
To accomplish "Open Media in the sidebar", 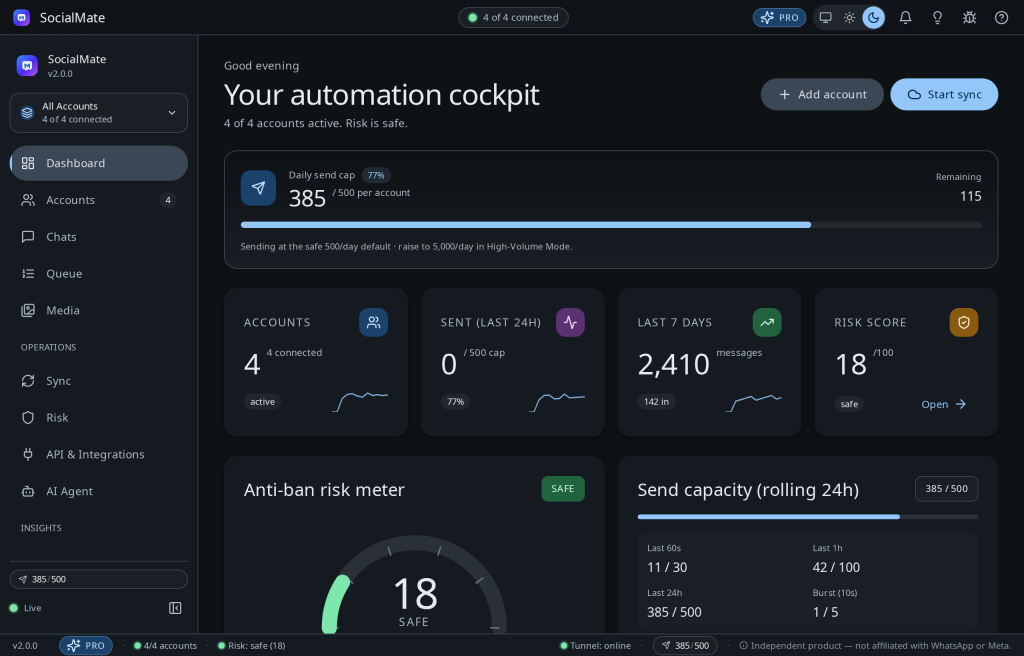I will [x=99, y=310].
